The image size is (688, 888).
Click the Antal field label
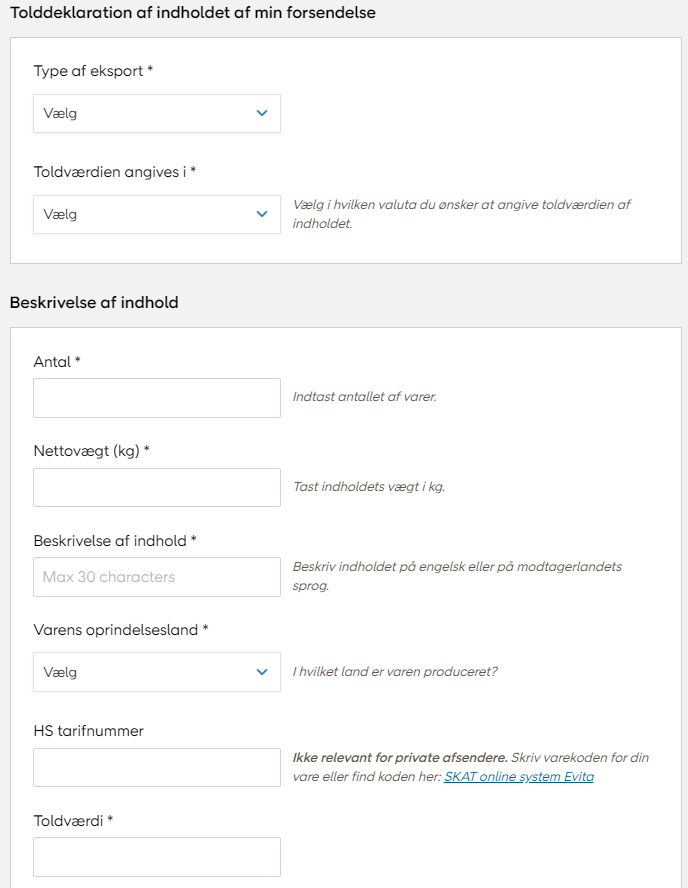[56, 361]
